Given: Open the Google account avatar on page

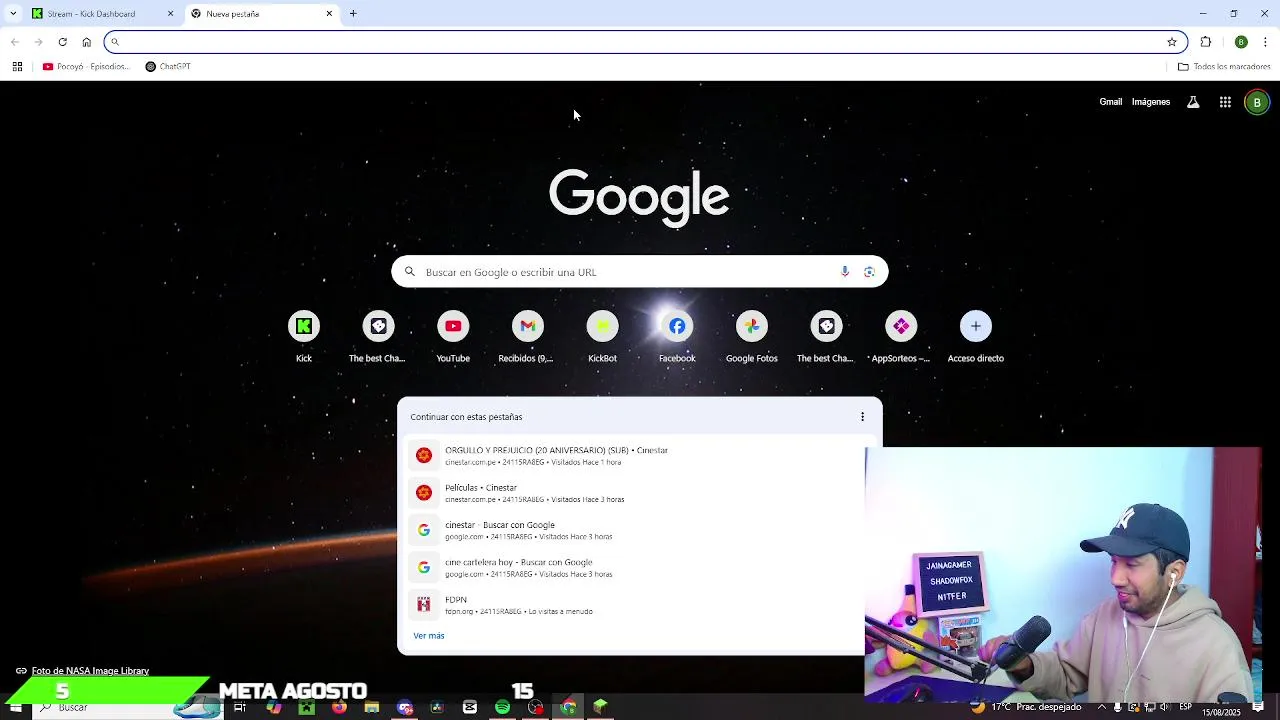Looking at the screenshot, I should (1257, 102).
